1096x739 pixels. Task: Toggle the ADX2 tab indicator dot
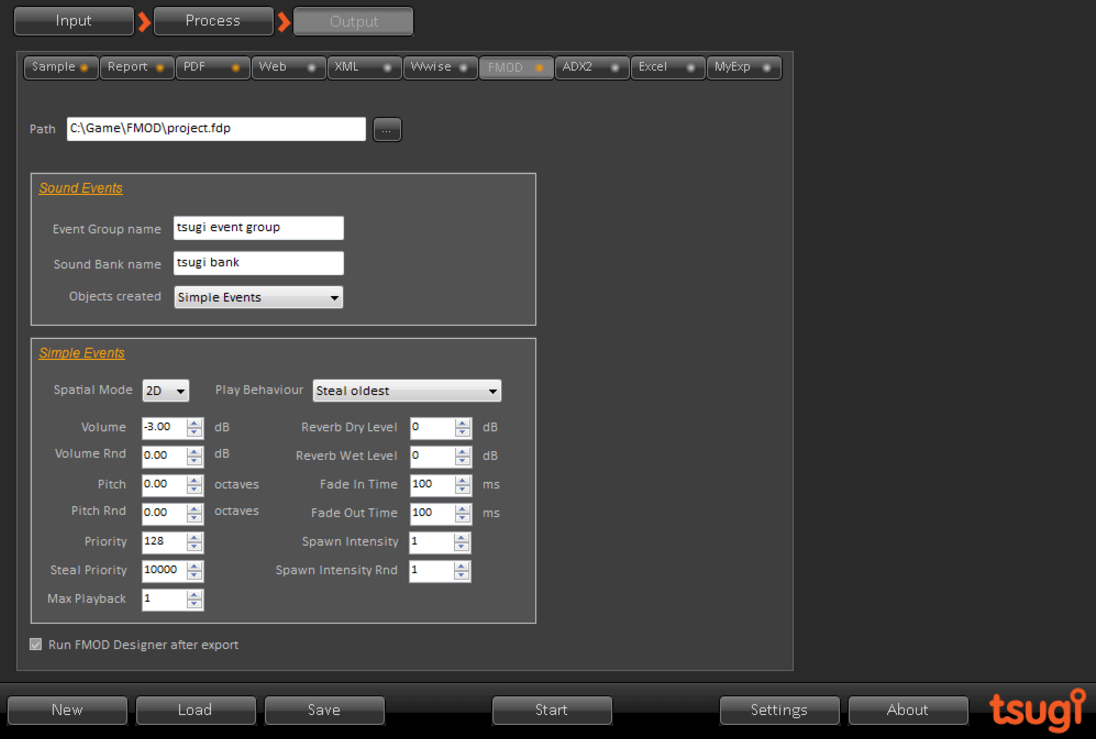(615, 68)
